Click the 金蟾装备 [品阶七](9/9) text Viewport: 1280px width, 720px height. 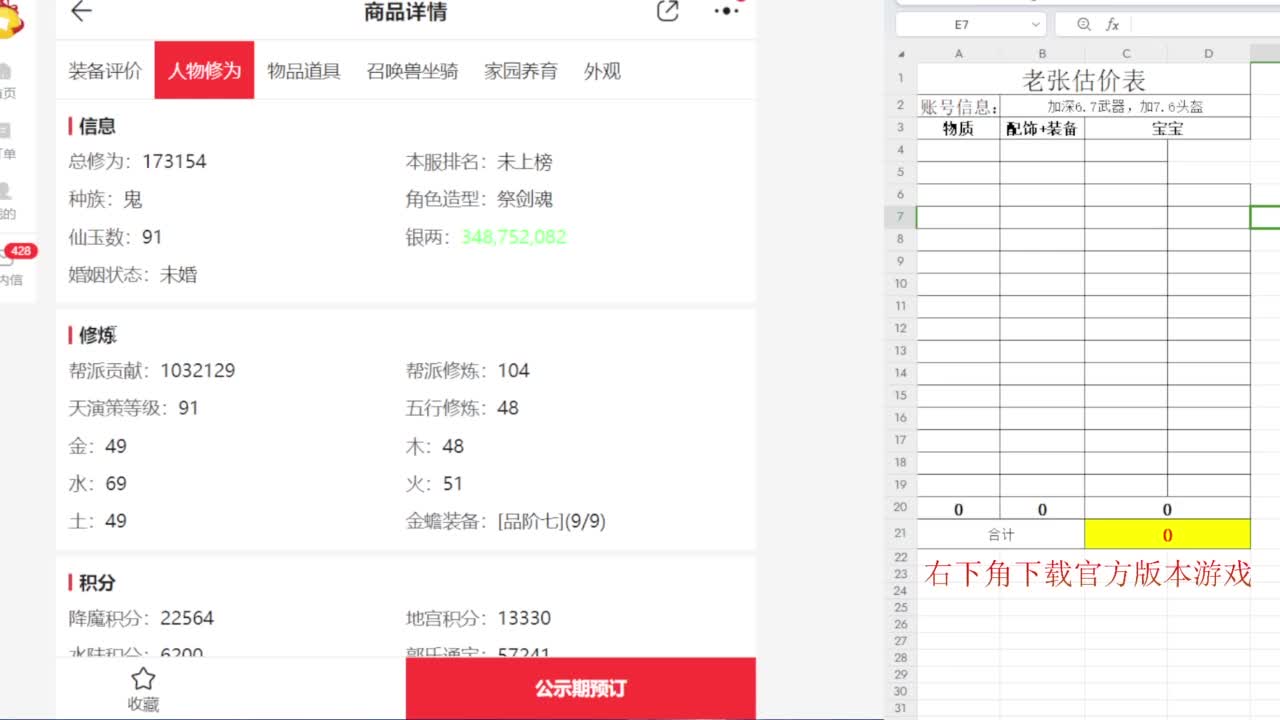click(505, 521)
